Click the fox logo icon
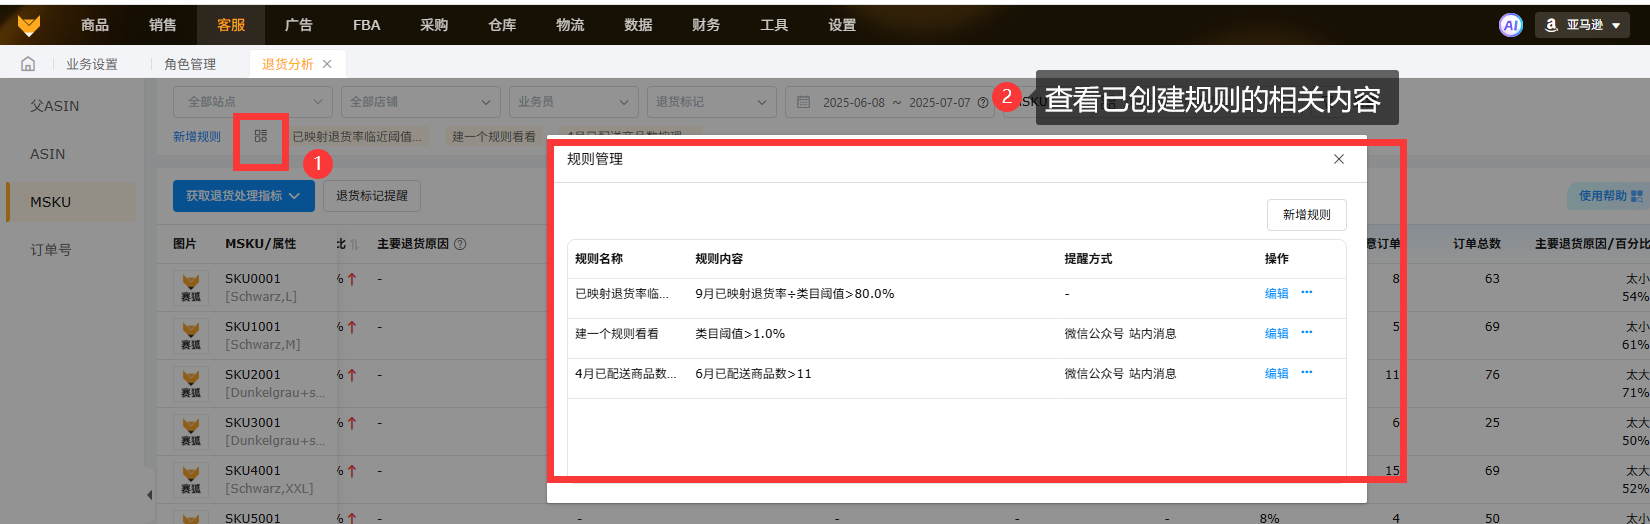This screenshot has height=524, width=1650. coord(30,25)
